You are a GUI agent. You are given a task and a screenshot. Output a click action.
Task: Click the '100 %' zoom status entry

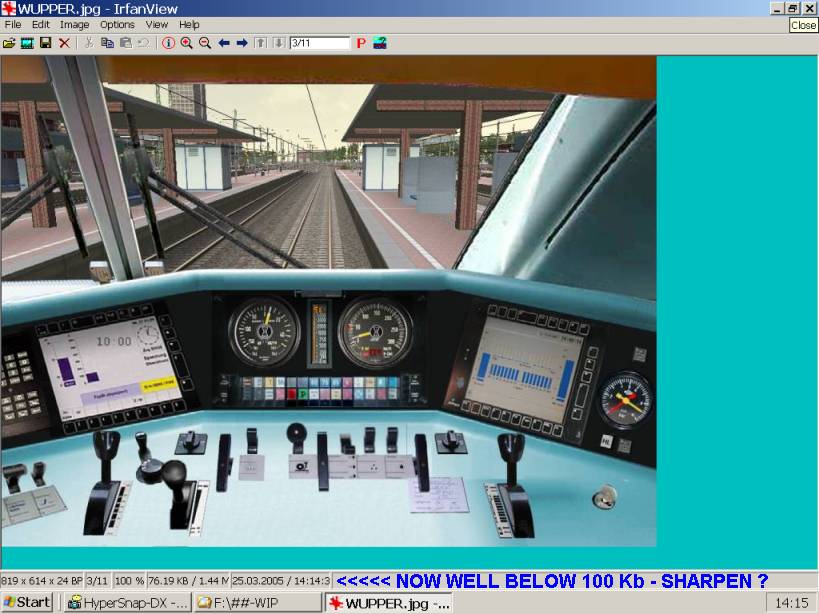[x=129, y=581]
